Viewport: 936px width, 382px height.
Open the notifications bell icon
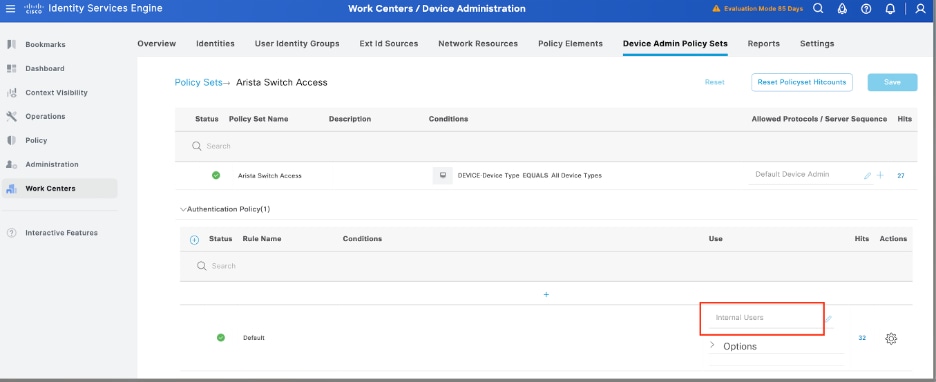pos(890,9)
